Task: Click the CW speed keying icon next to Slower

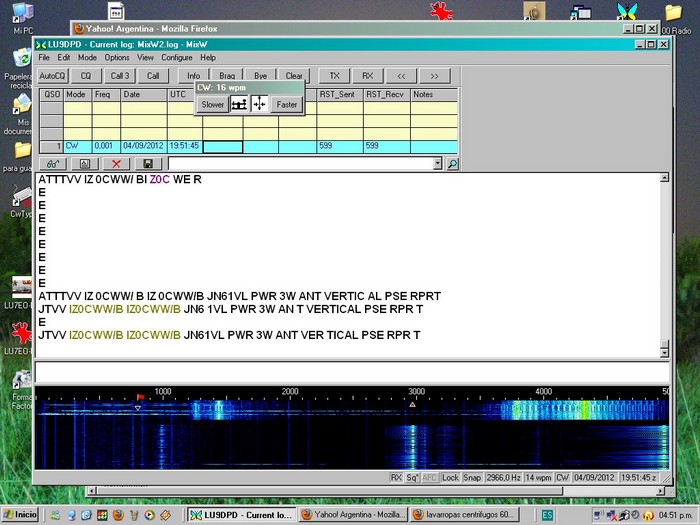Action: 239,104
